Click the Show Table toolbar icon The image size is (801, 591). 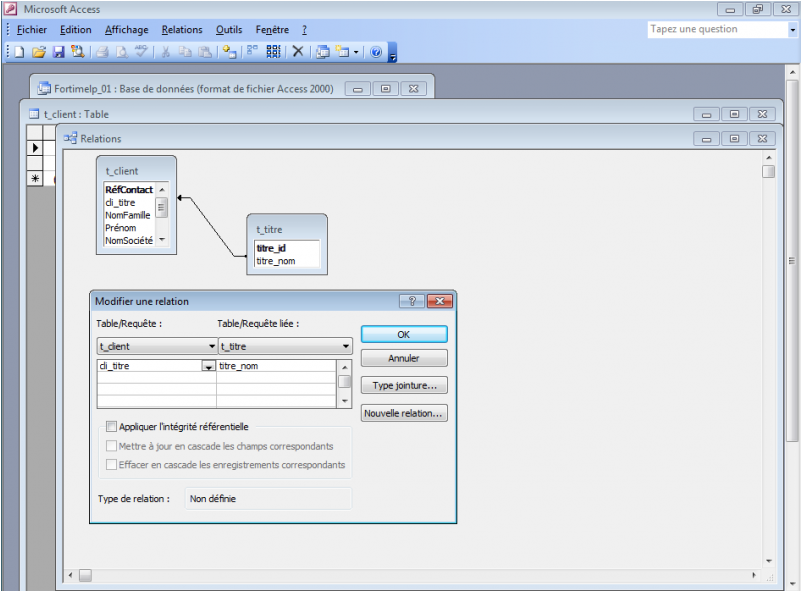(229, 51)
